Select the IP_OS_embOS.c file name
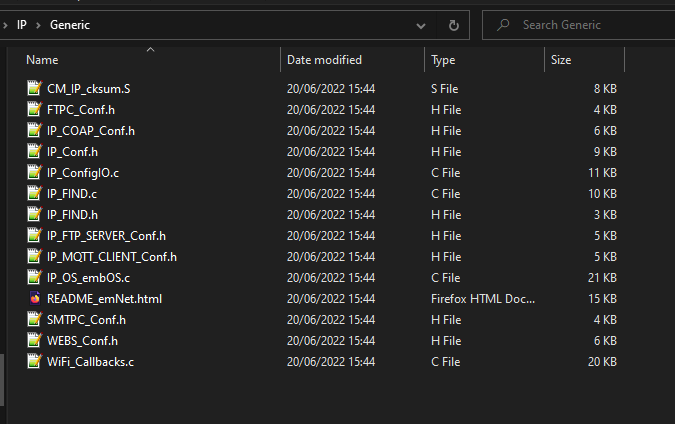Viewport: 675px width, 424px height. click(x=88, y=278)
